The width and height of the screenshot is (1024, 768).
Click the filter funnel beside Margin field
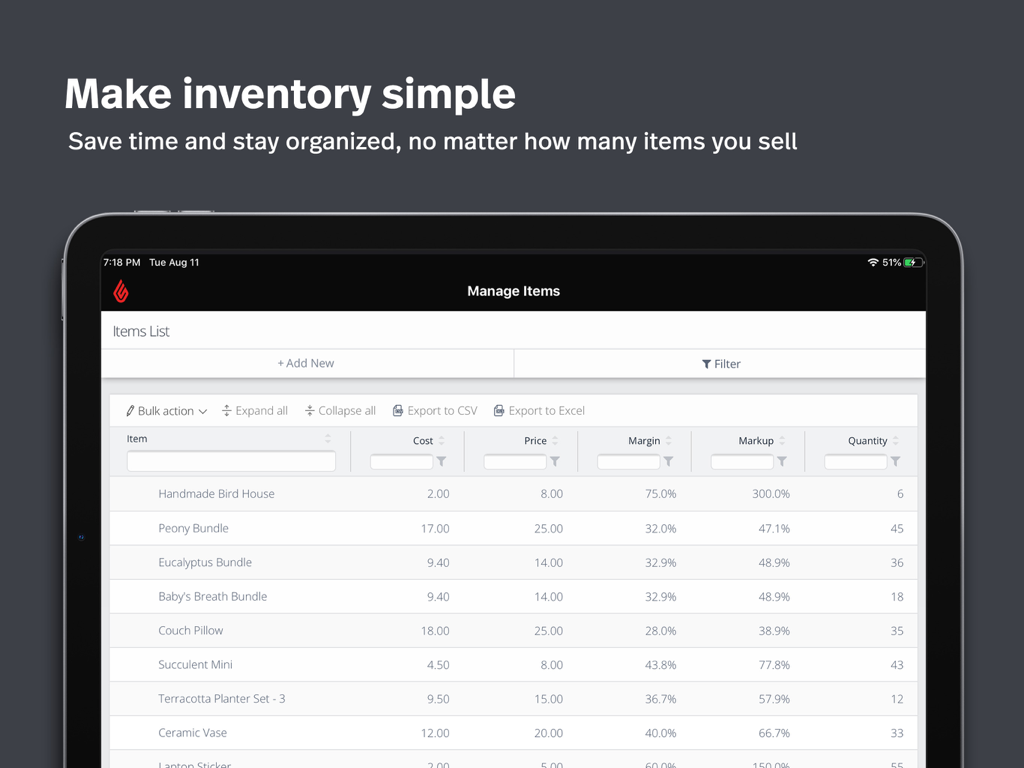click(667, 461)
